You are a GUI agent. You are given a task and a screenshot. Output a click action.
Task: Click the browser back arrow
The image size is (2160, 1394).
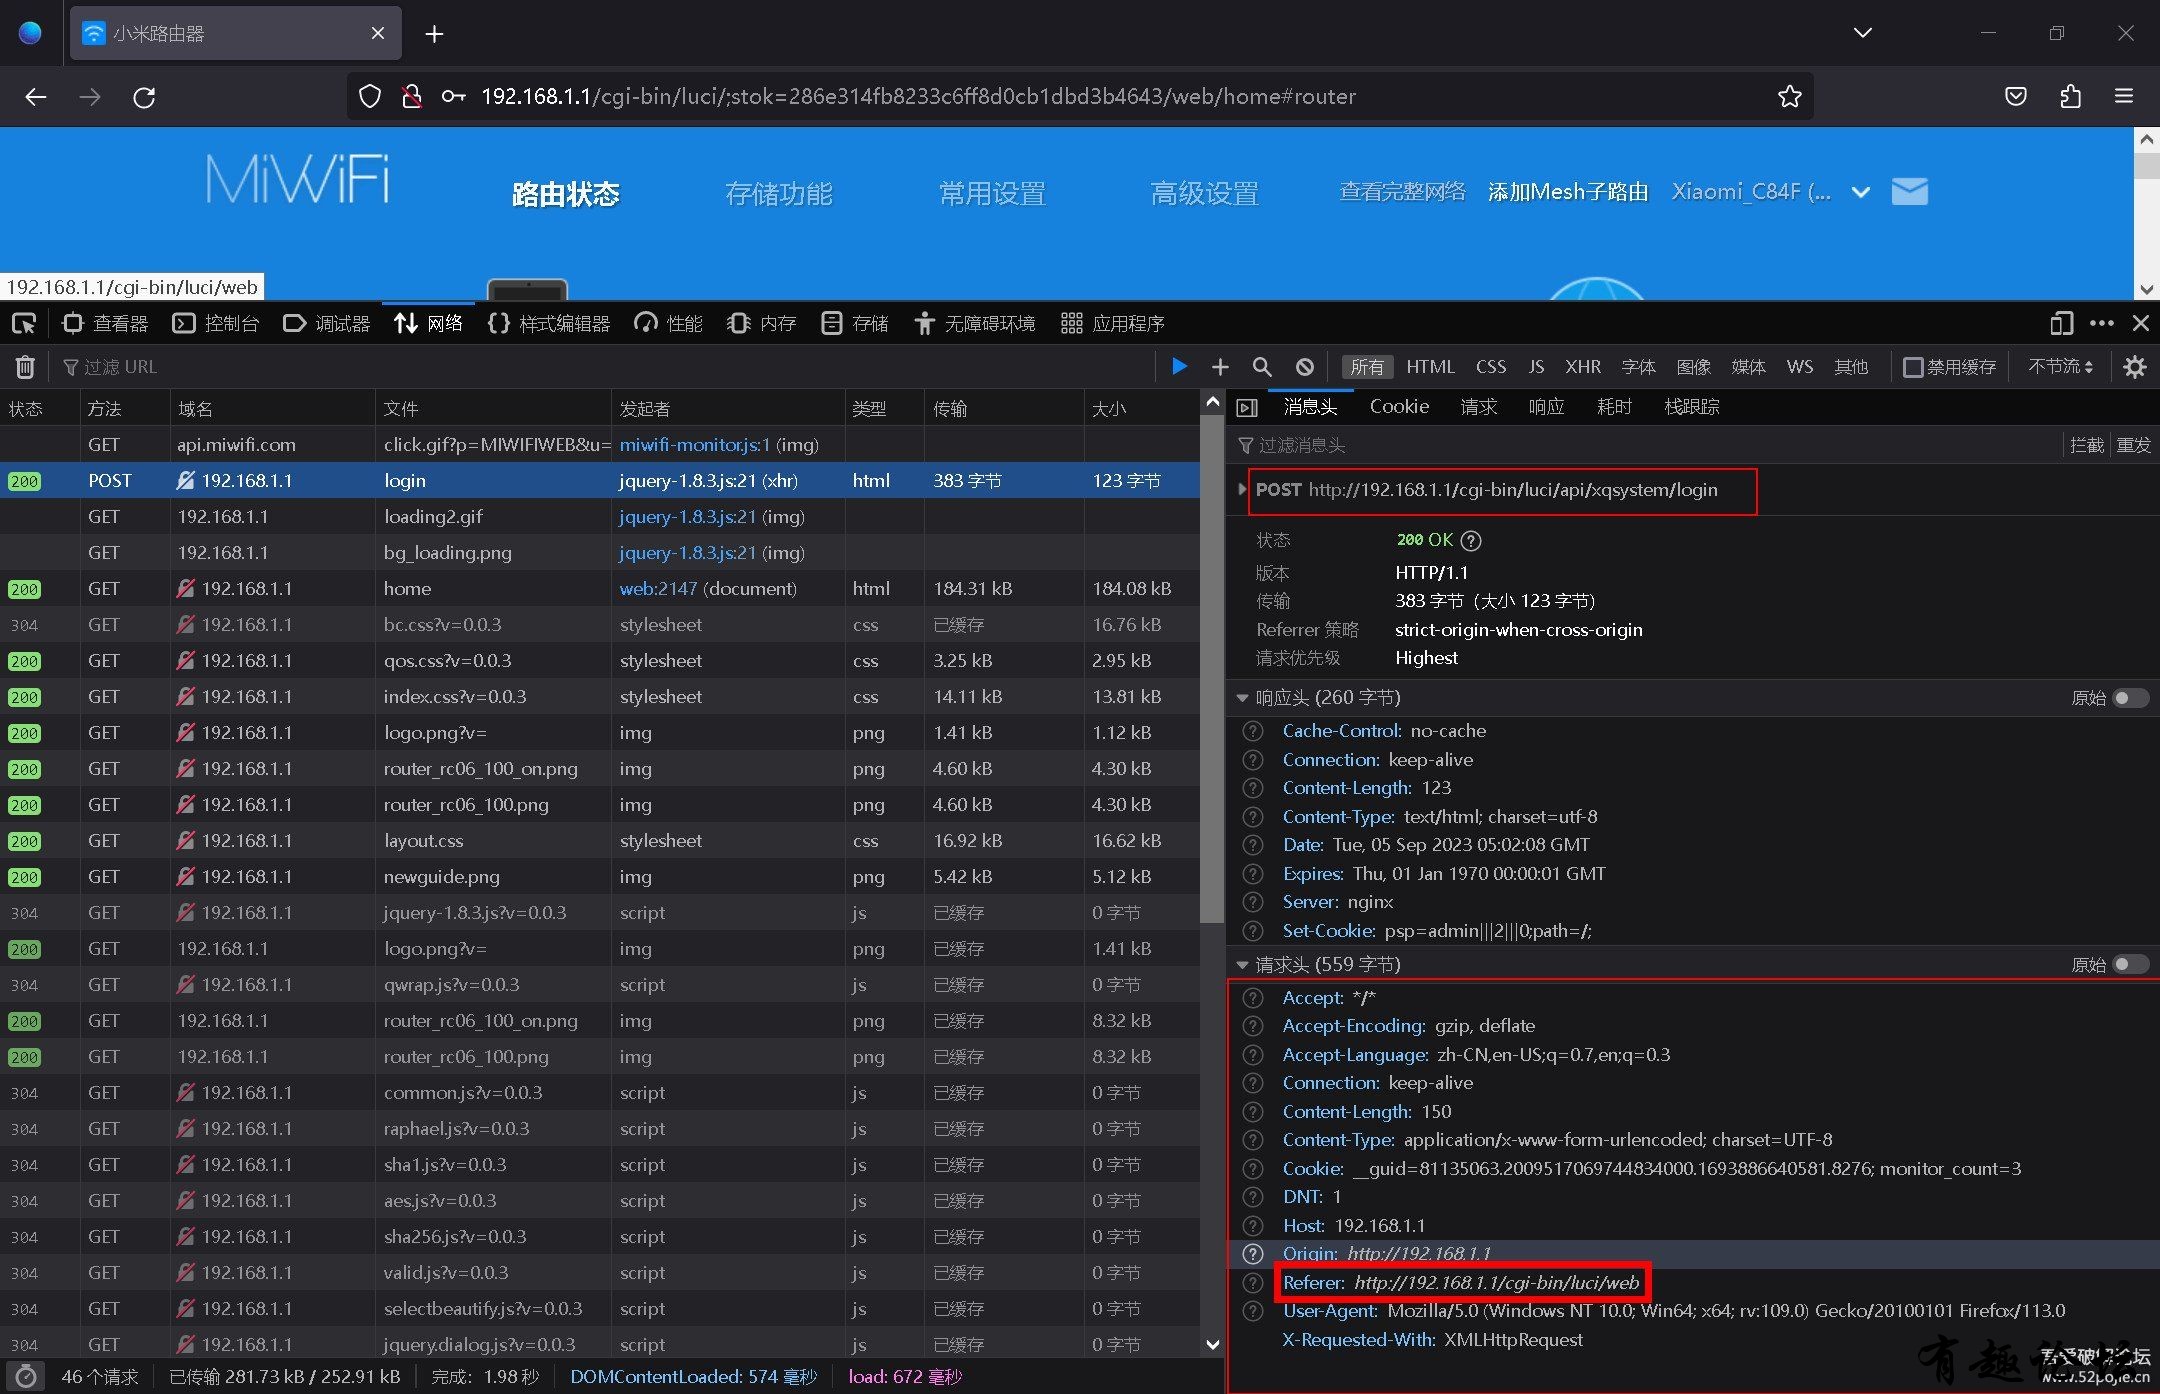click(36, 97)
